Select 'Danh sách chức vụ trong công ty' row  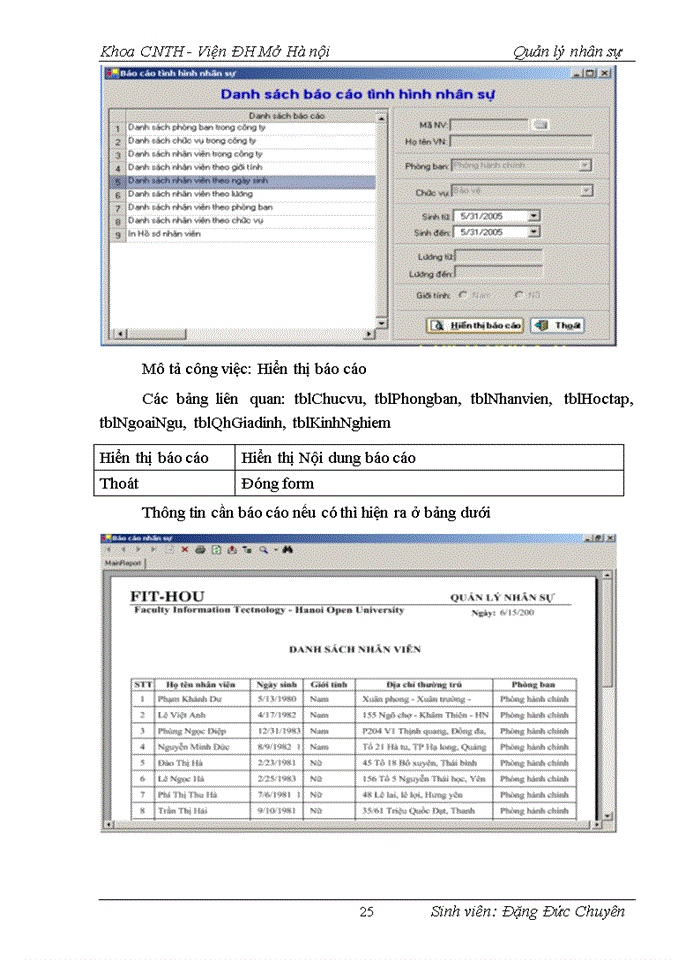click(243, 141)
